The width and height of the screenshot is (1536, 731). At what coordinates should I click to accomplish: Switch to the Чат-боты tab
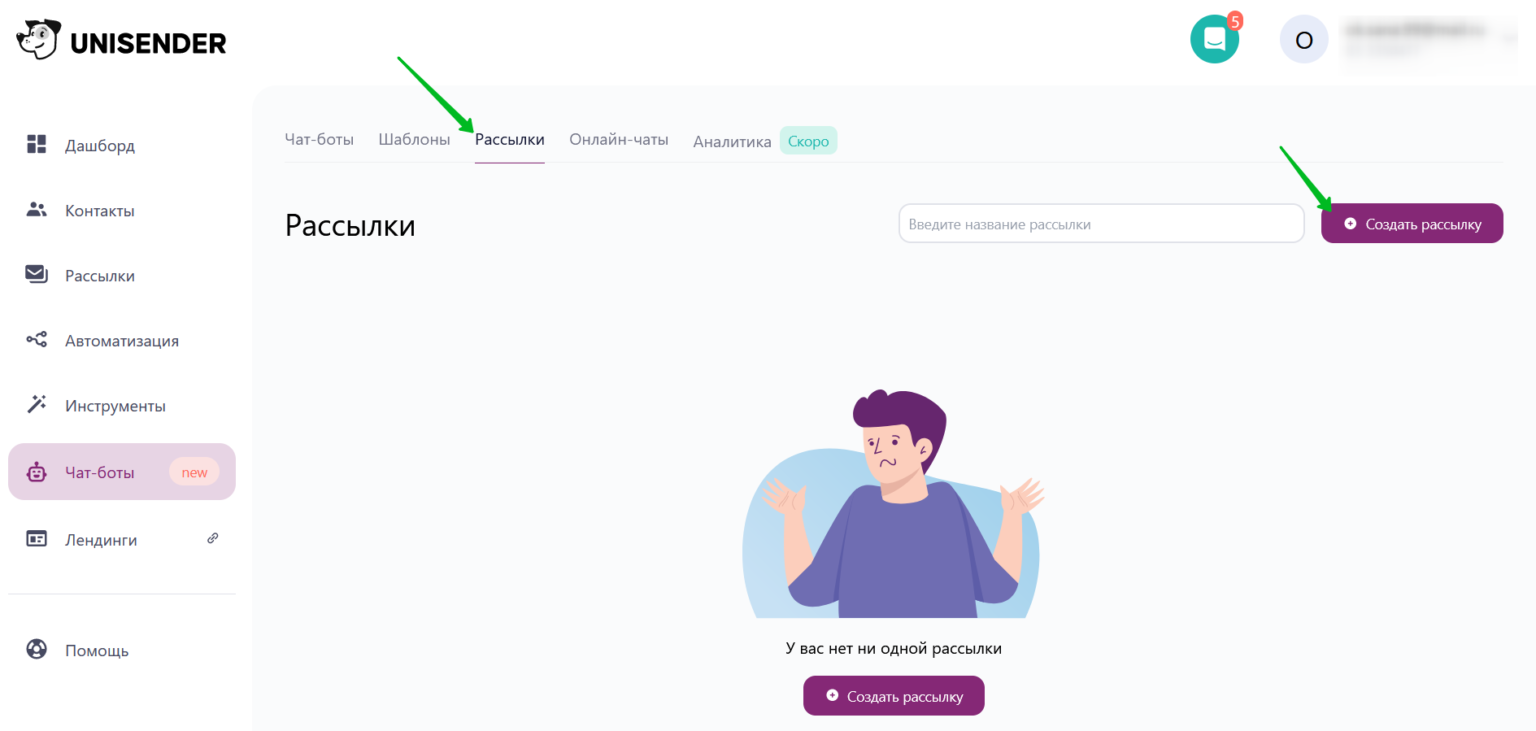(x=319, y=140)
